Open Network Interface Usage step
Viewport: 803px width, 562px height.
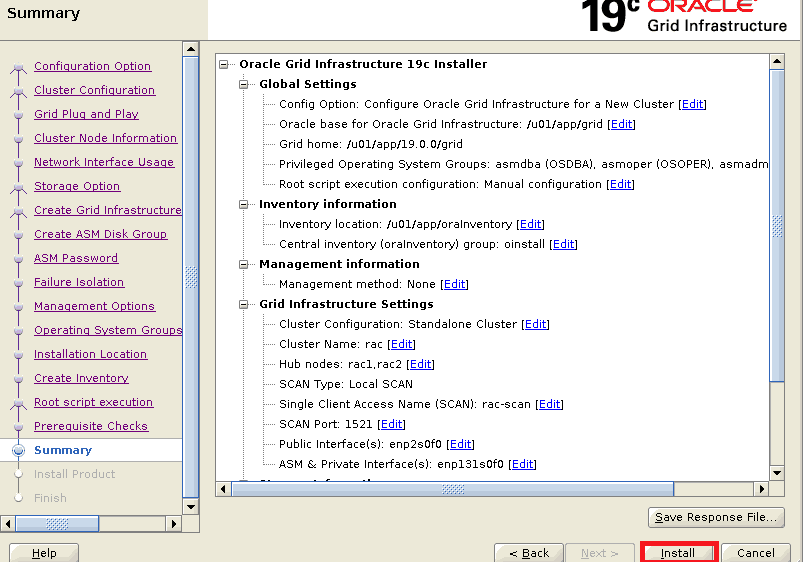click(x=104, y=162)
